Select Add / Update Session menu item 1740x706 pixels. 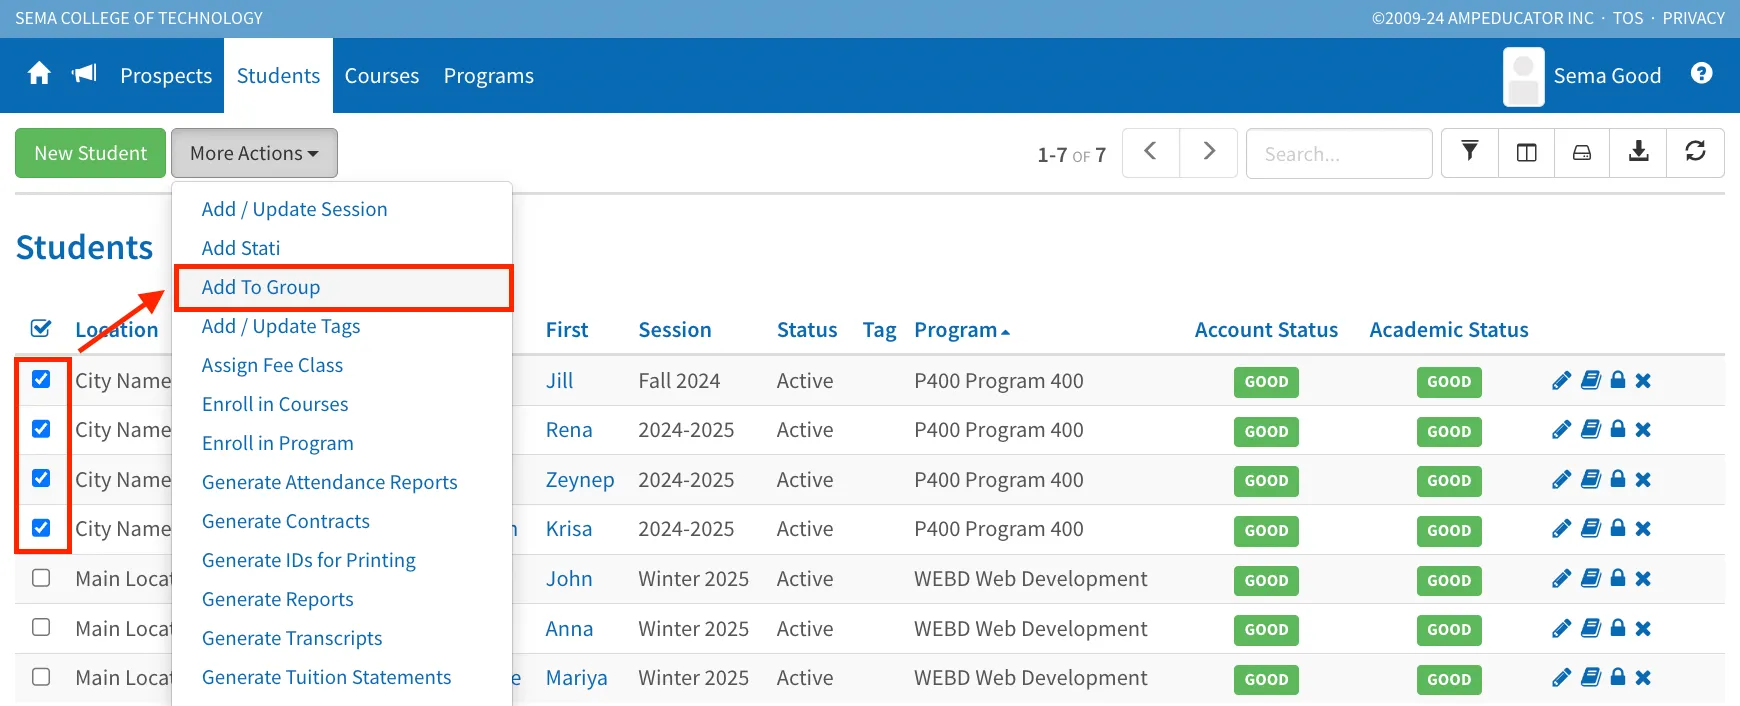[294, 209]
